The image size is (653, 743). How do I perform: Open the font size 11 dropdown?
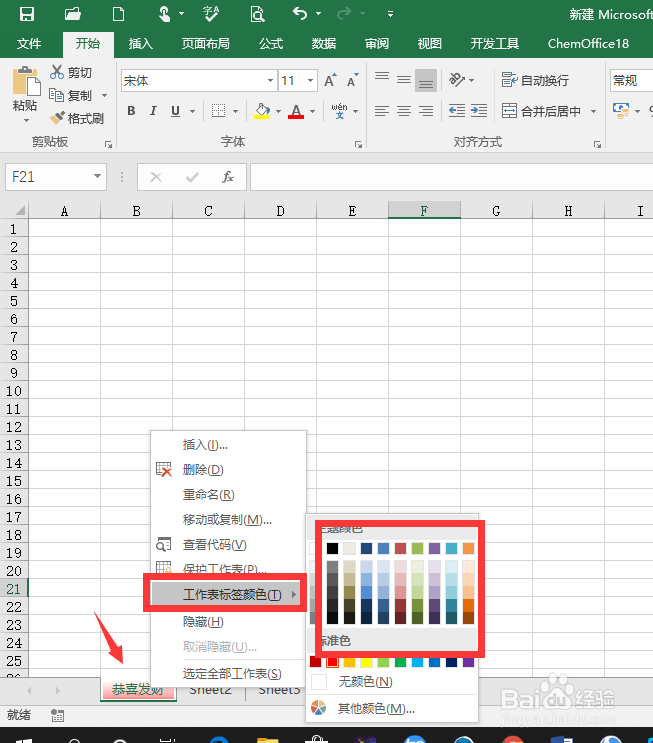310,81
